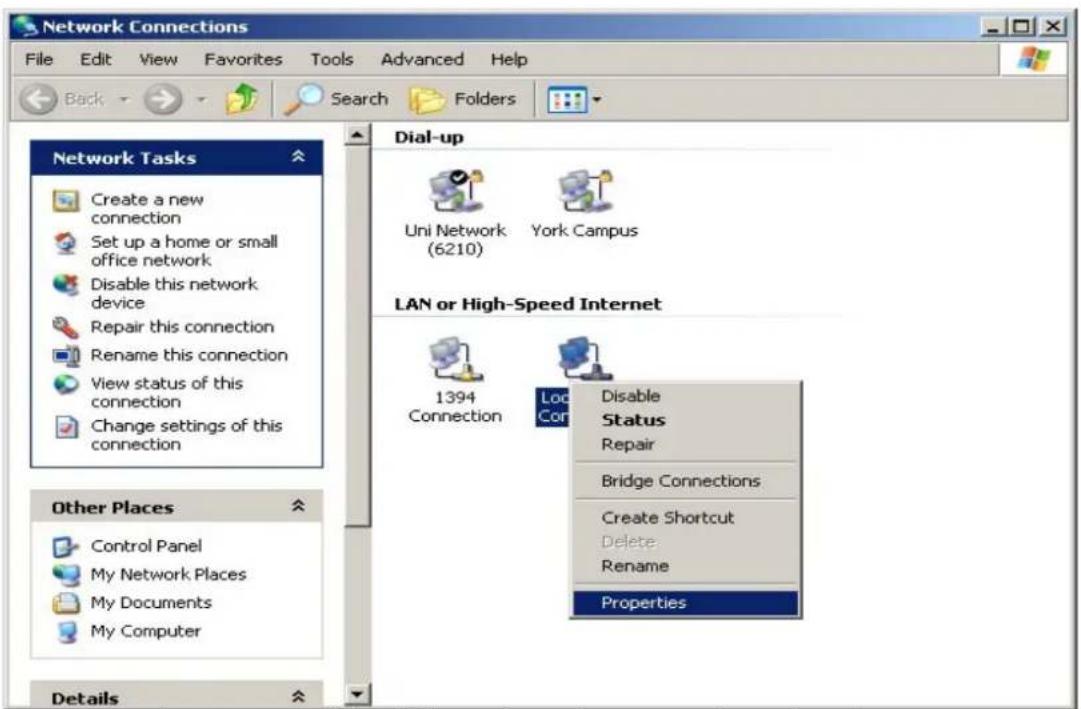This screenshot has height=709, width=1081.
Task: Open the Edit menu
Action: point(95,59)
